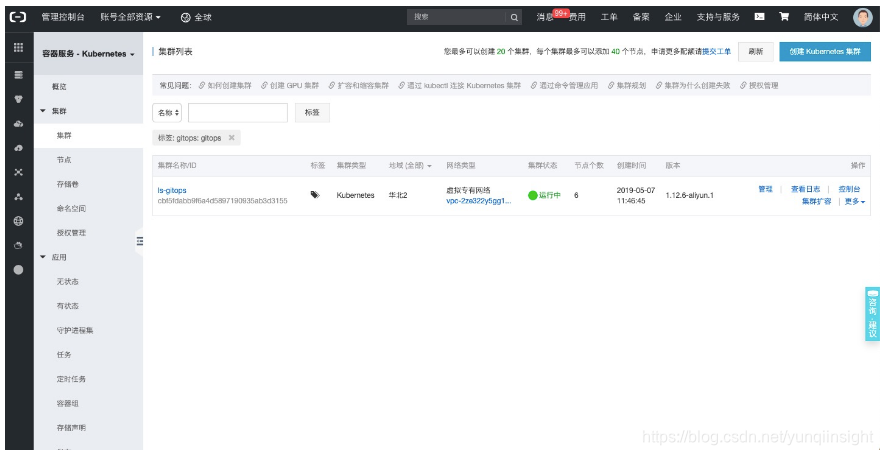Click 查看日志 for ls-gitops cluster
This screenshot has width=883, height=455.
click(805, 189)
